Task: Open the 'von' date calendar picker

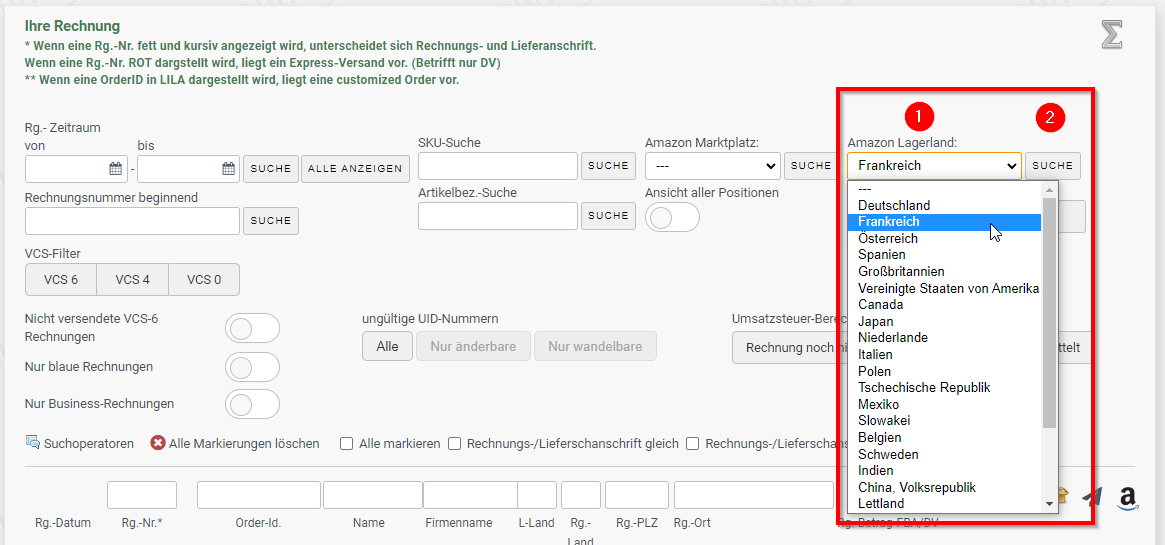Action: click(x=115, y=169)
